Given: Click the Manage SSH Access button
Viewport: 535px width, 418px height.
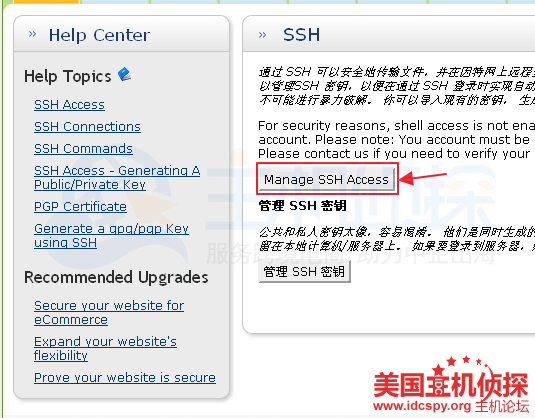Looking at the screenshot, I should (327, 179).
